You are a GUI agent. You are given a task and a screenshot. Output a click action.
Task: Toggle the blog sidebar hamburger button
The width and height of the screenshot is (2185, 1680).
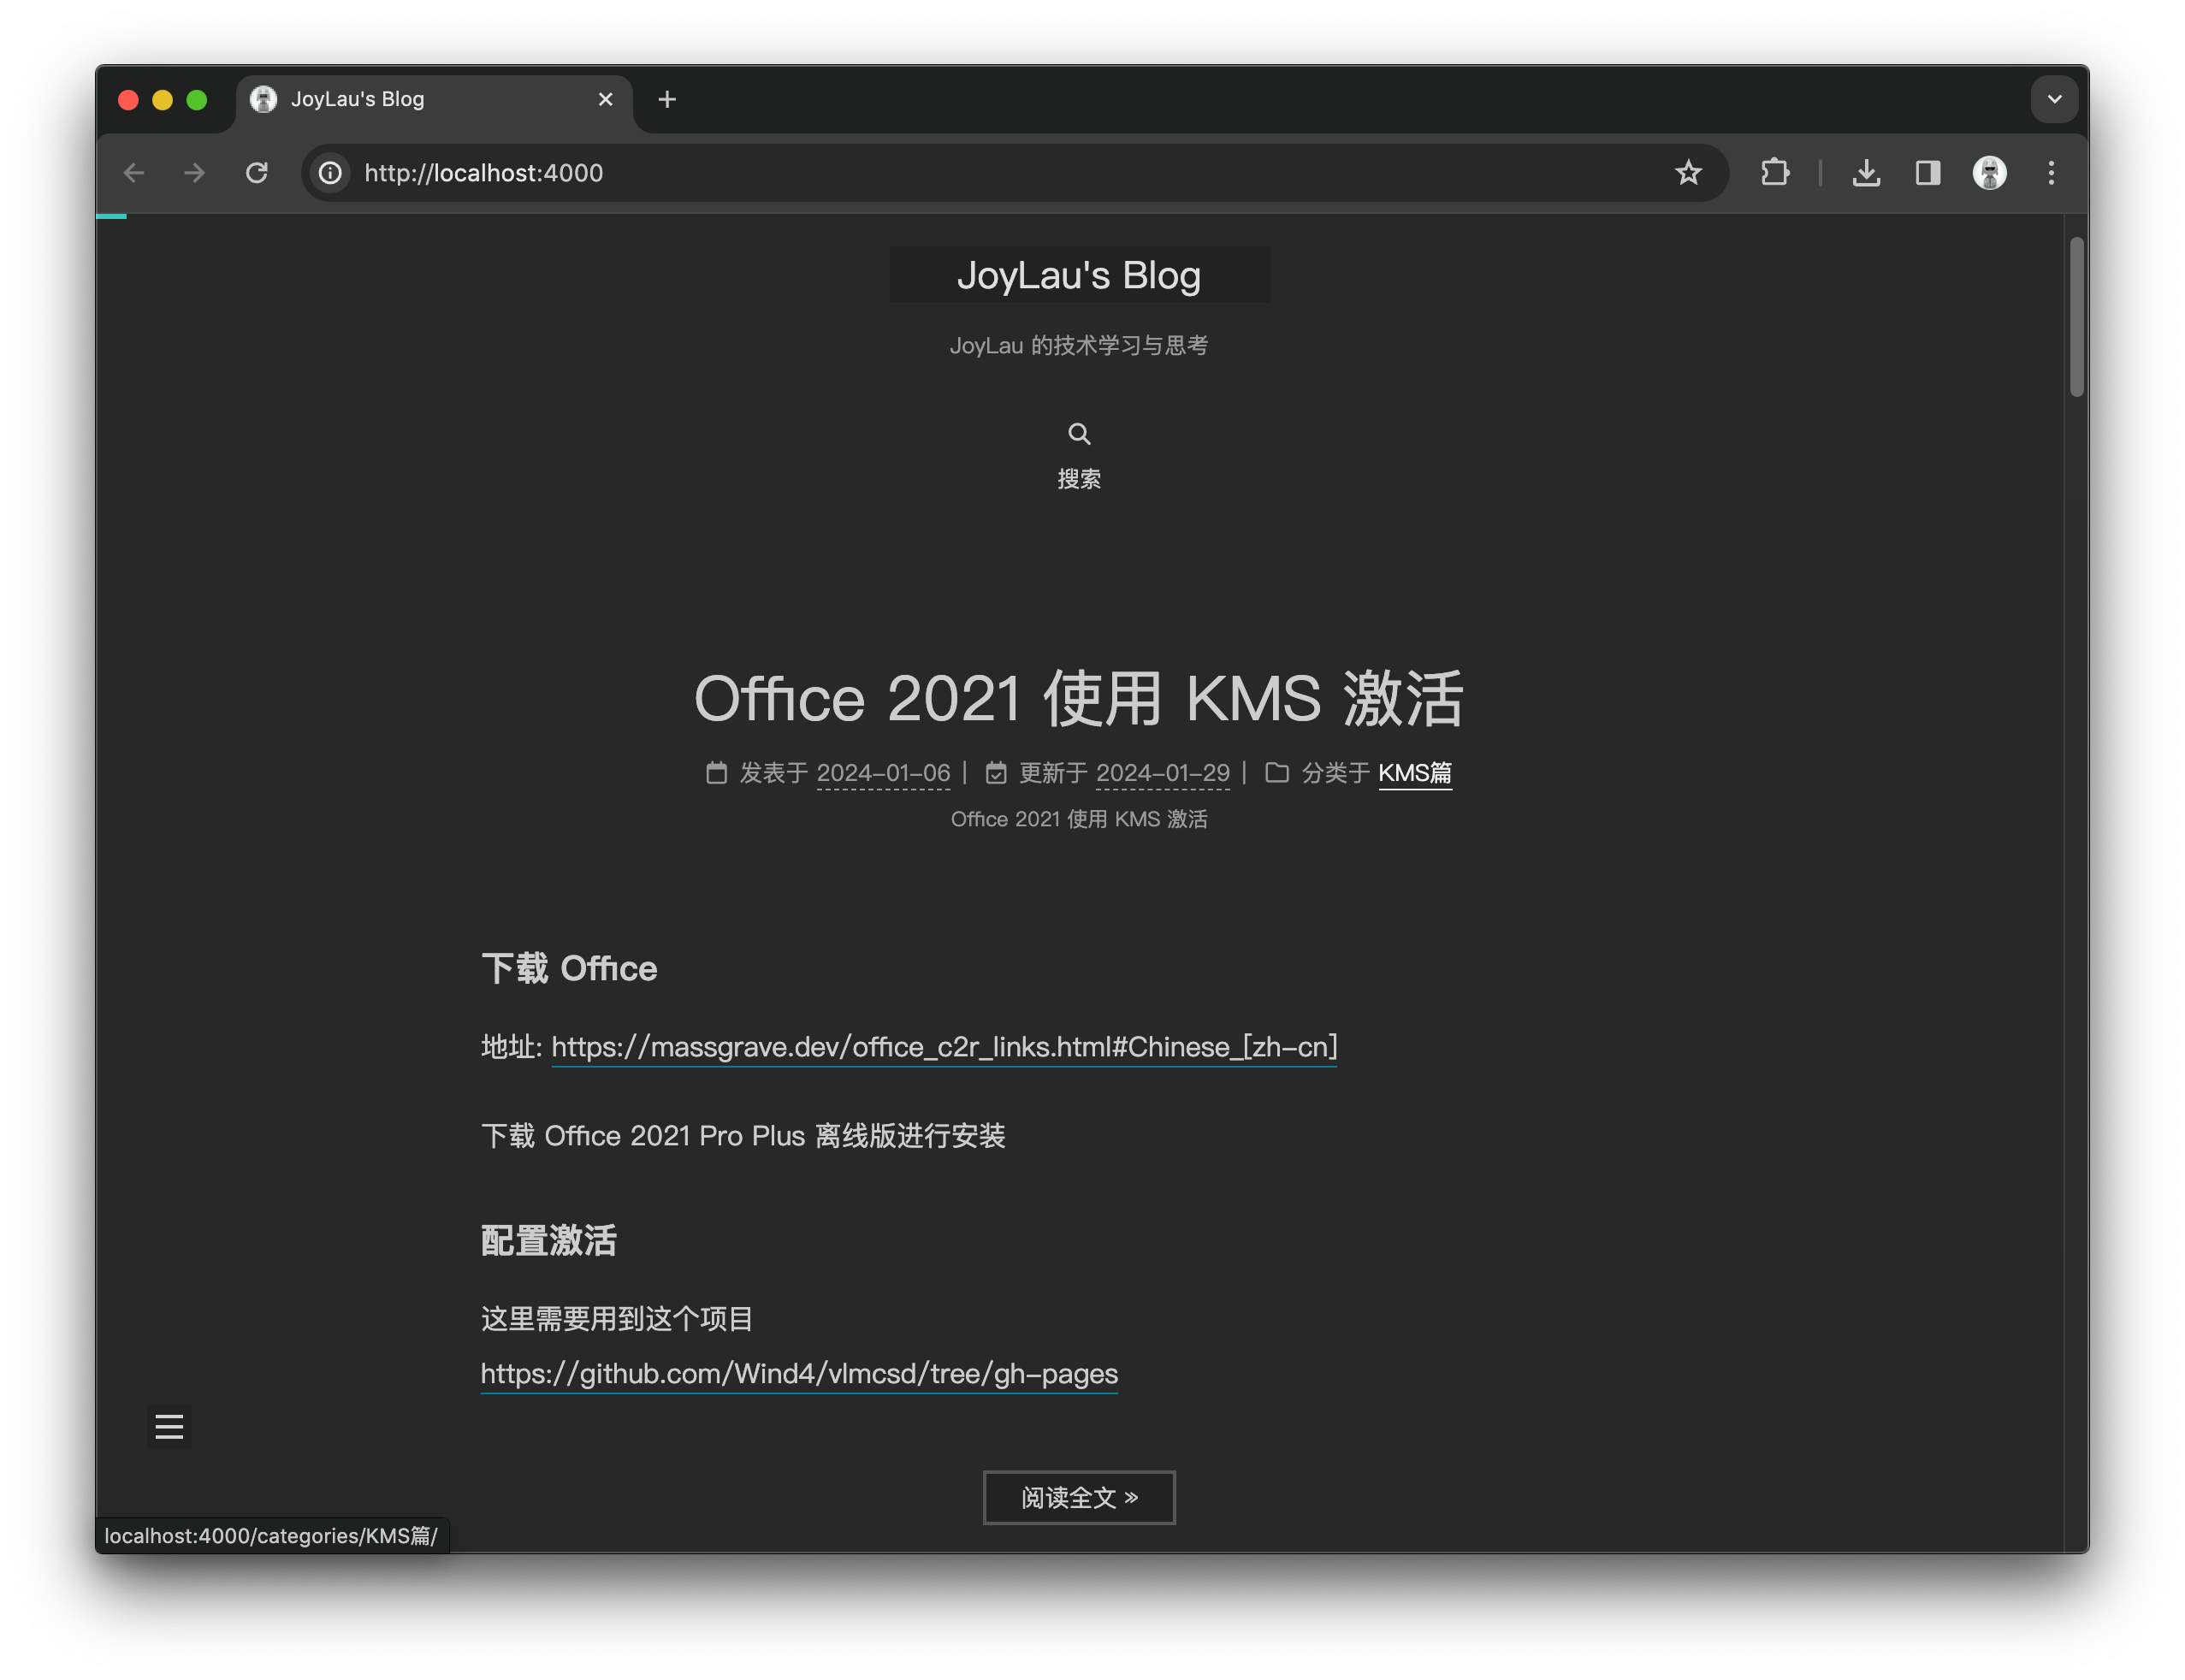(x=169, y=1427)
